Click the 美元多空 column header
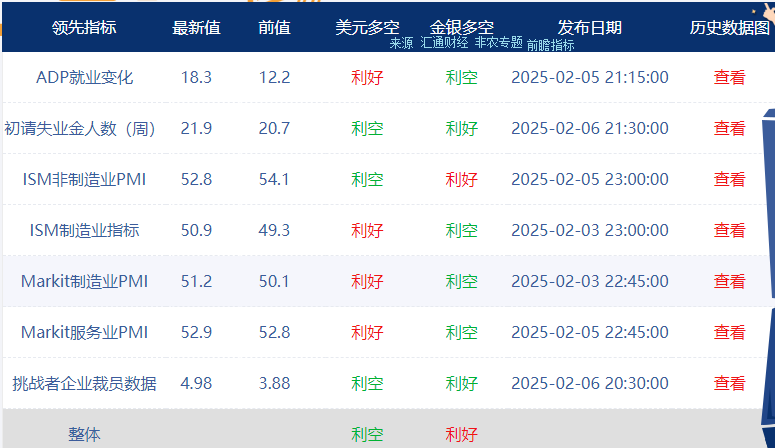The height and width of the screenshot is (448, 775). tap(367, 28)
